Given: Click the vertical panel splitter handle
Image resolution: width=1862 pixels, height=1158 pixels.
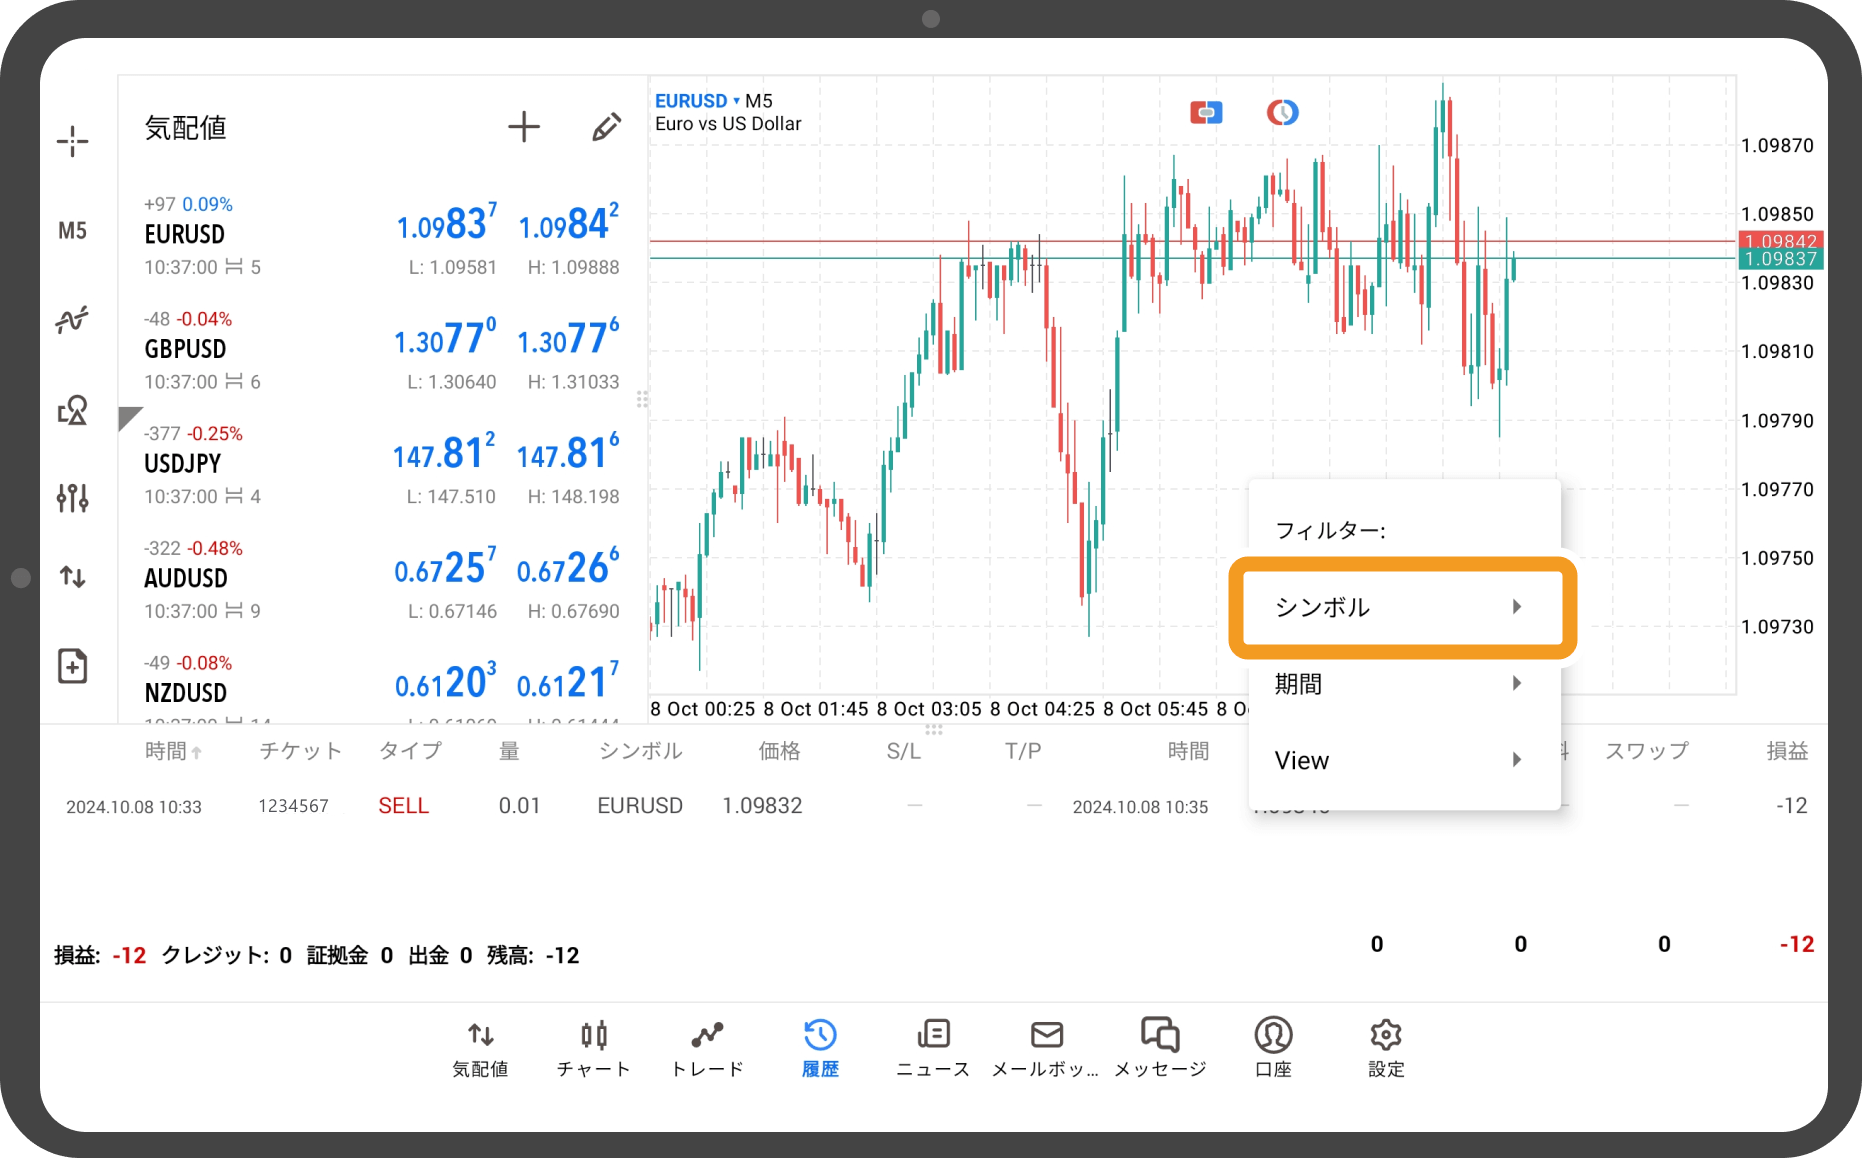Looking at the screenshot, I should [x=642, y=400].
